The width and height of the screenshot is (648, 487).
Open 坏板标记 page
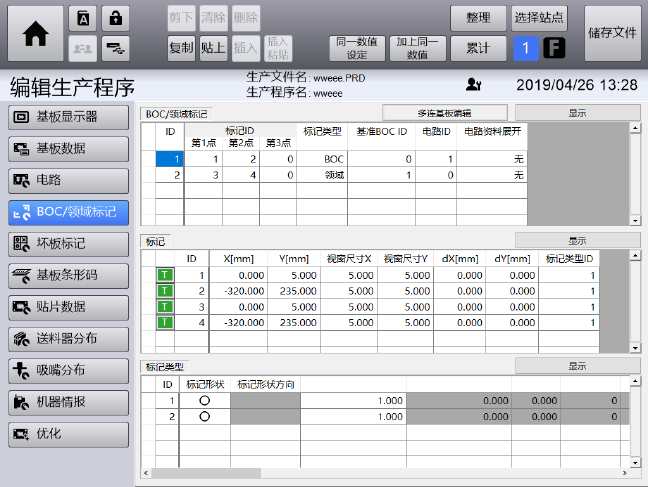point(69,244)
